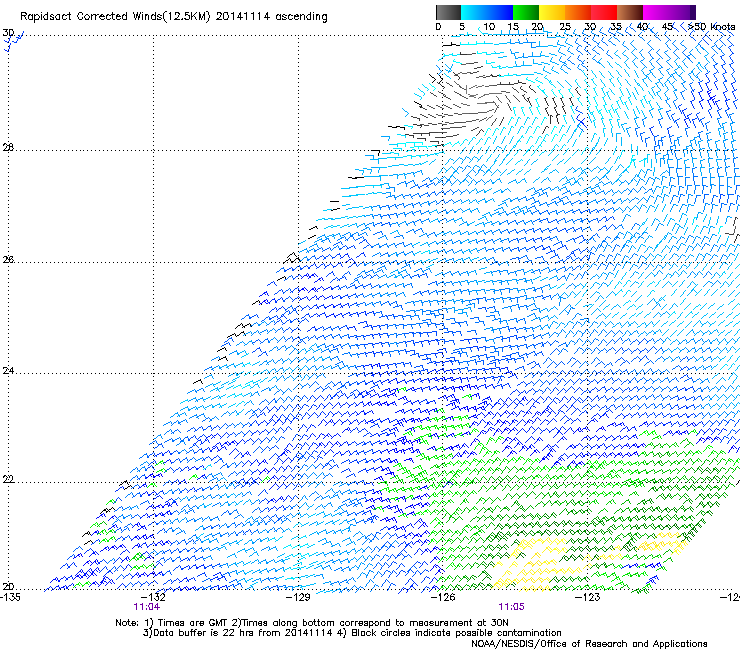740x650 pixels.
Task: Click the cyan-to-blue 5–15 knot color band
Action: (x=487, y=12)
